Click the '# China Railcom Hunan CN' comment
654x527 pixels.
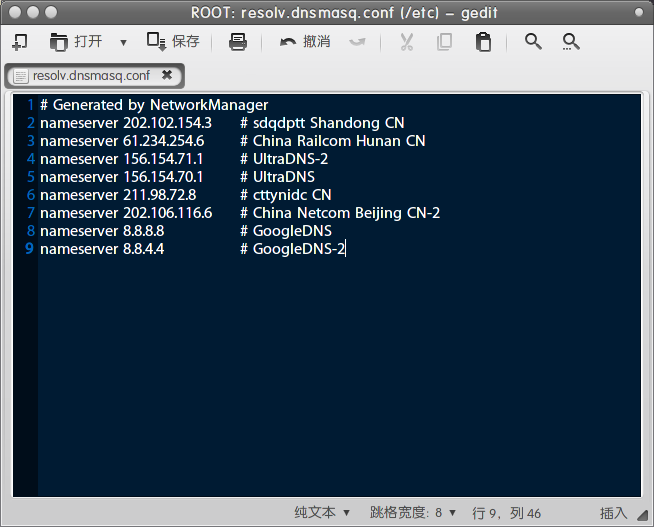[x=332, y=141]
